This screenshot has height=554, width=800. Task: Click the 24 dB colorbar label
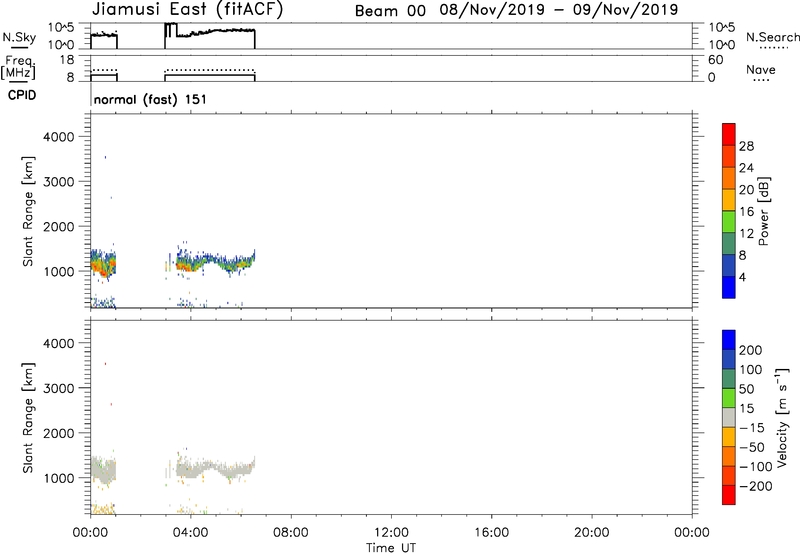[746, 168]
